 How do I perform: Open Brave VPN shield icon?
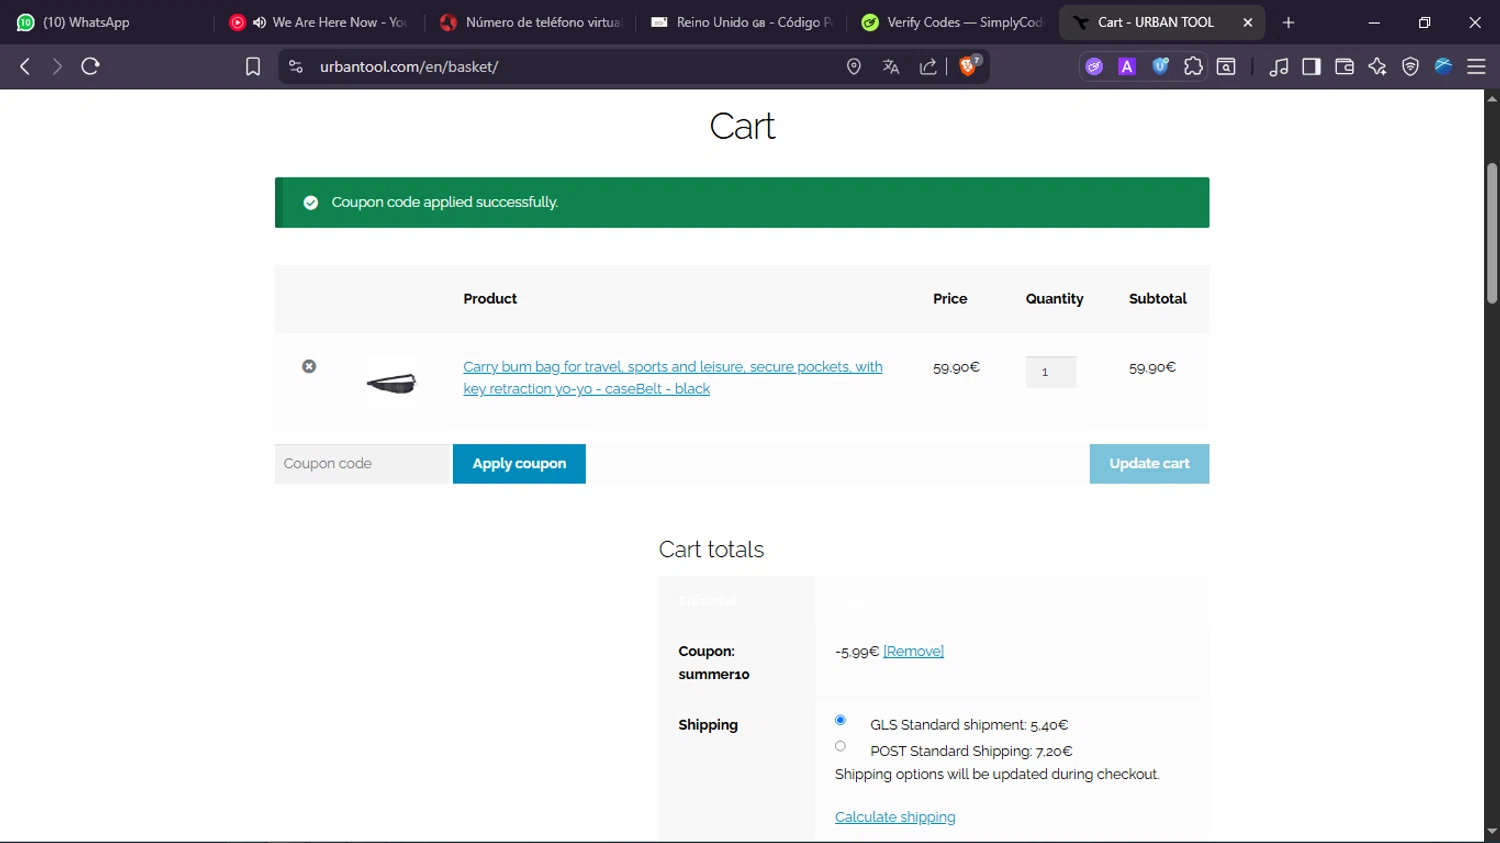(x=1410, y=67)
